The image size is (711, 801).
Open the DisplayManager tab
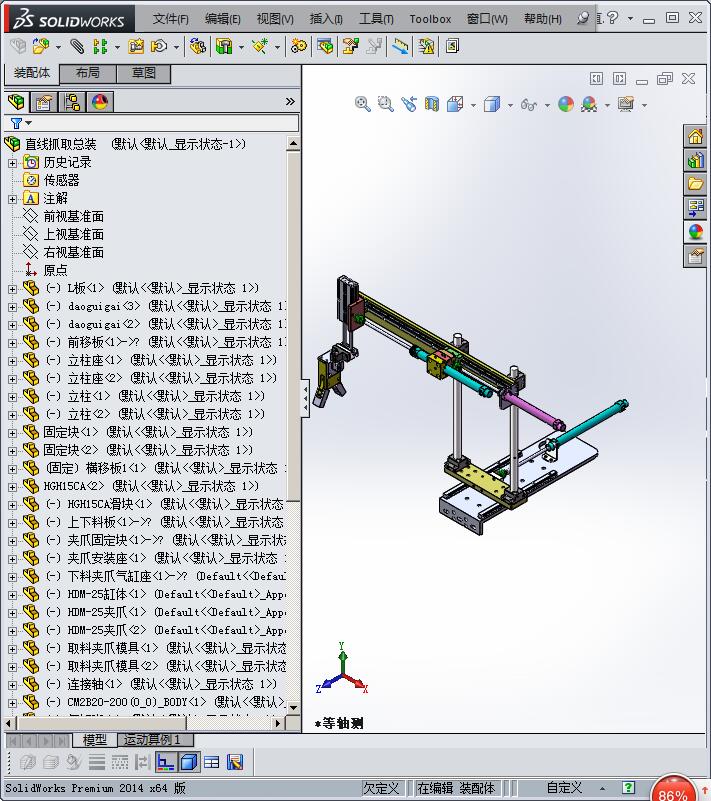100,102
